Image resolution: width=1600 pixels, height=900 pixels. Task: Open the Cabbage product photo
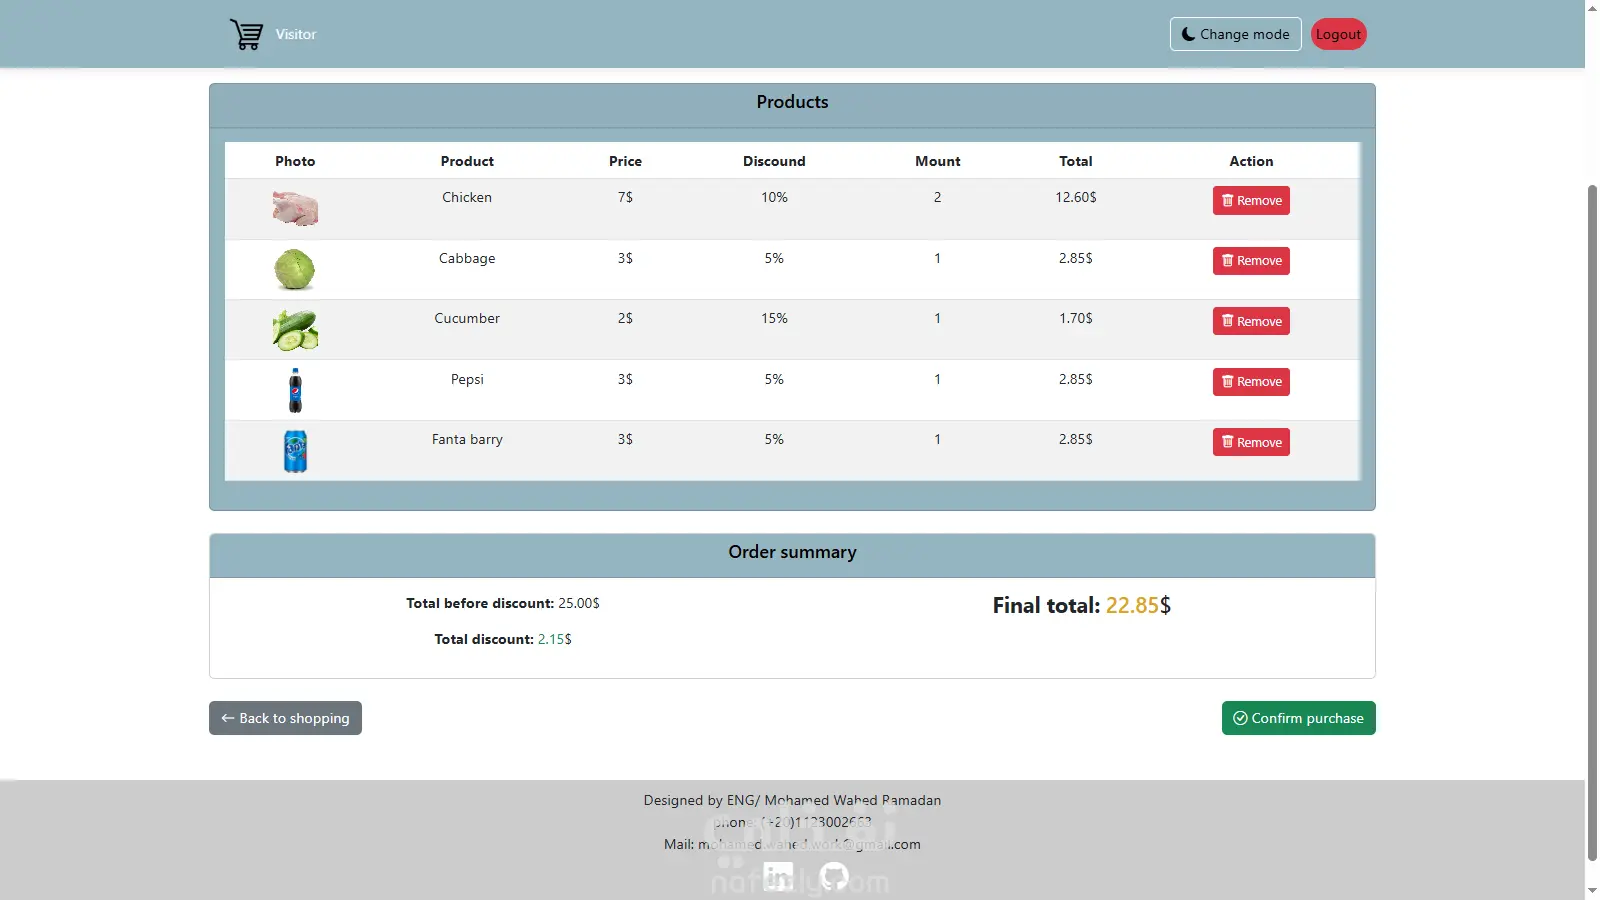295,270
